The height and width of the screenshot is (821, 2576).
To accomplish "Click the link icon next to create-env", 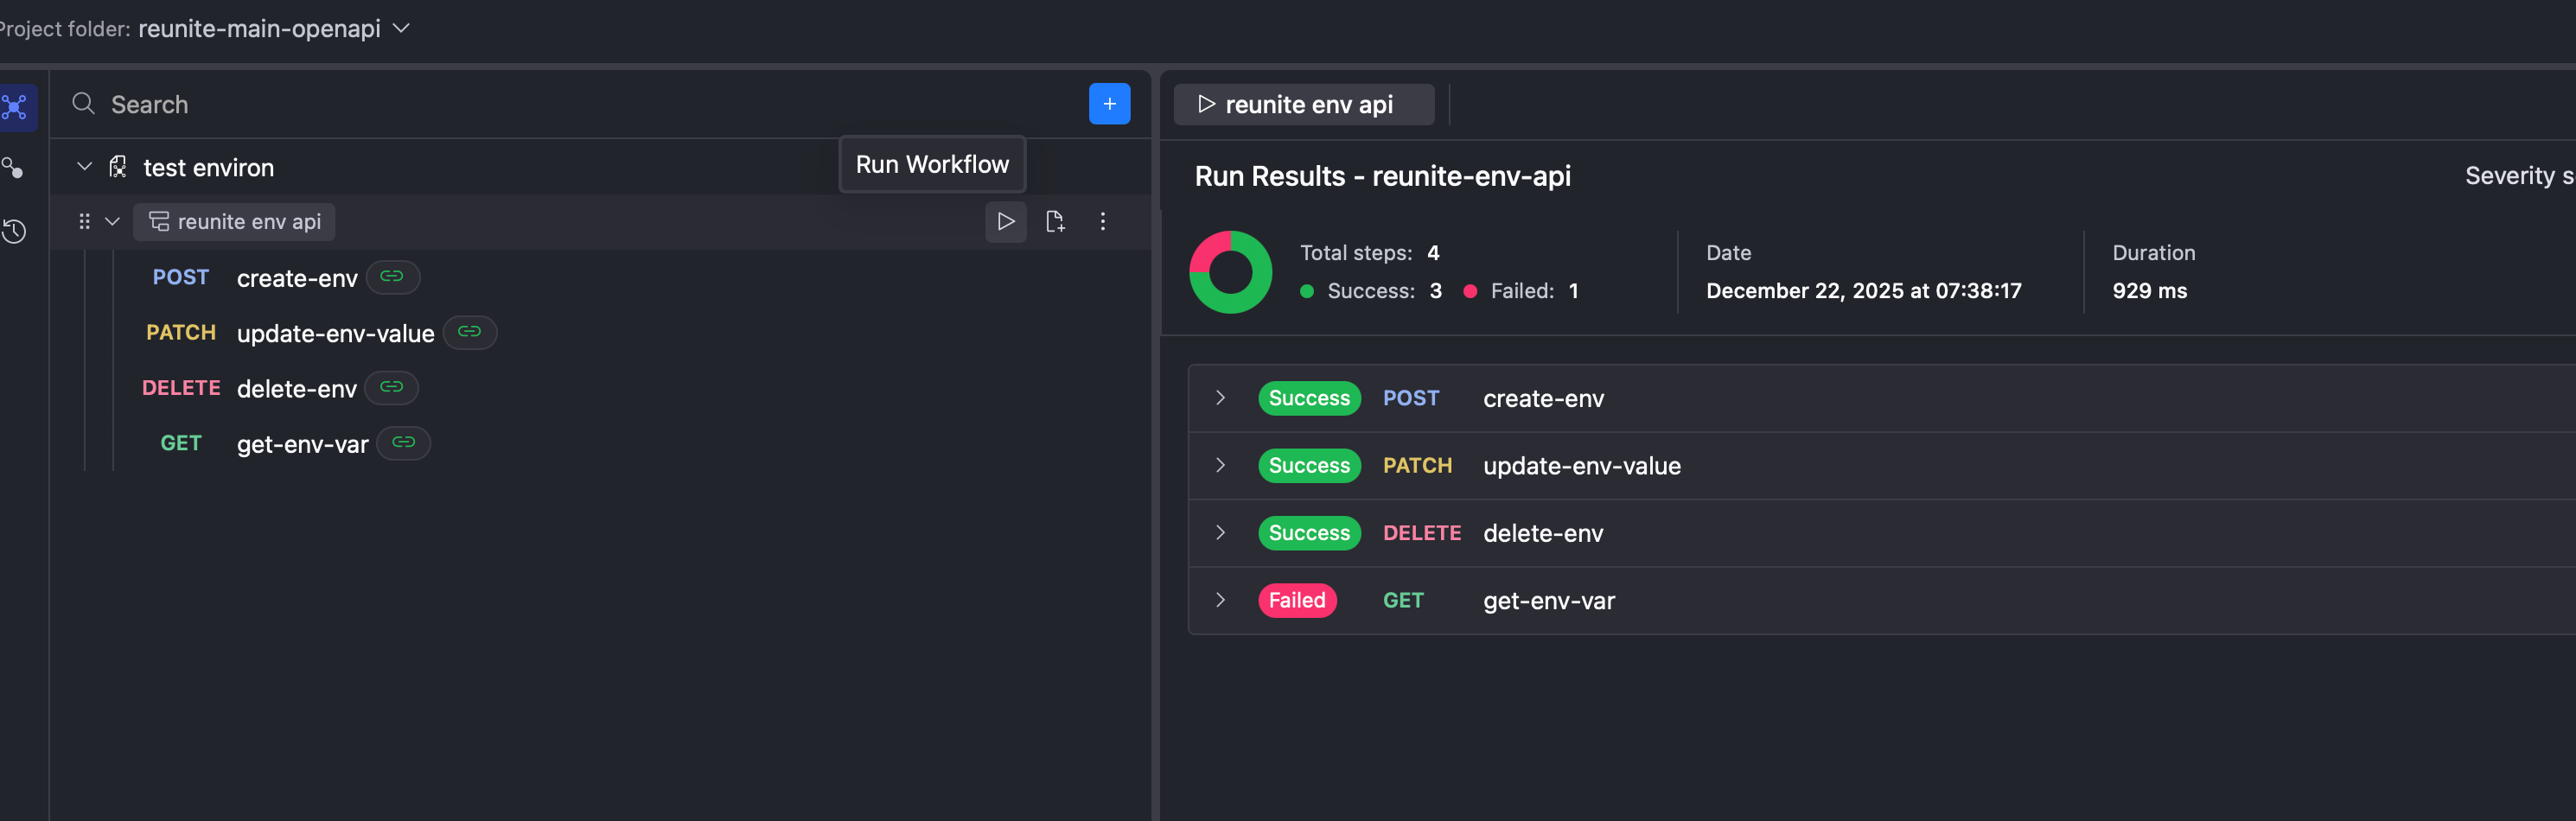I will 392,277.
